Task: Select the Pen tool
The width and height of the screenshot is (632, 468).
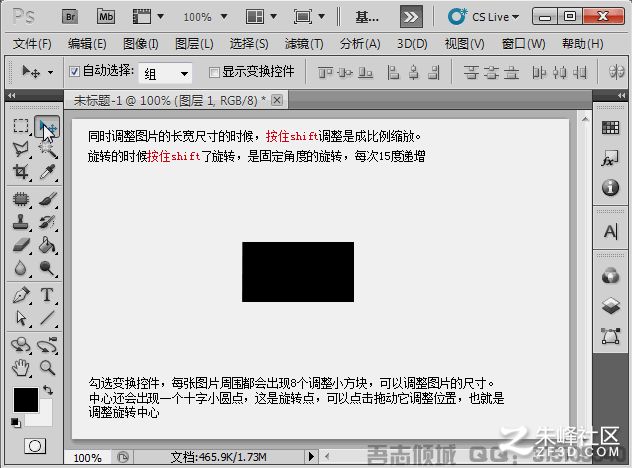Action: click(21, 295)
